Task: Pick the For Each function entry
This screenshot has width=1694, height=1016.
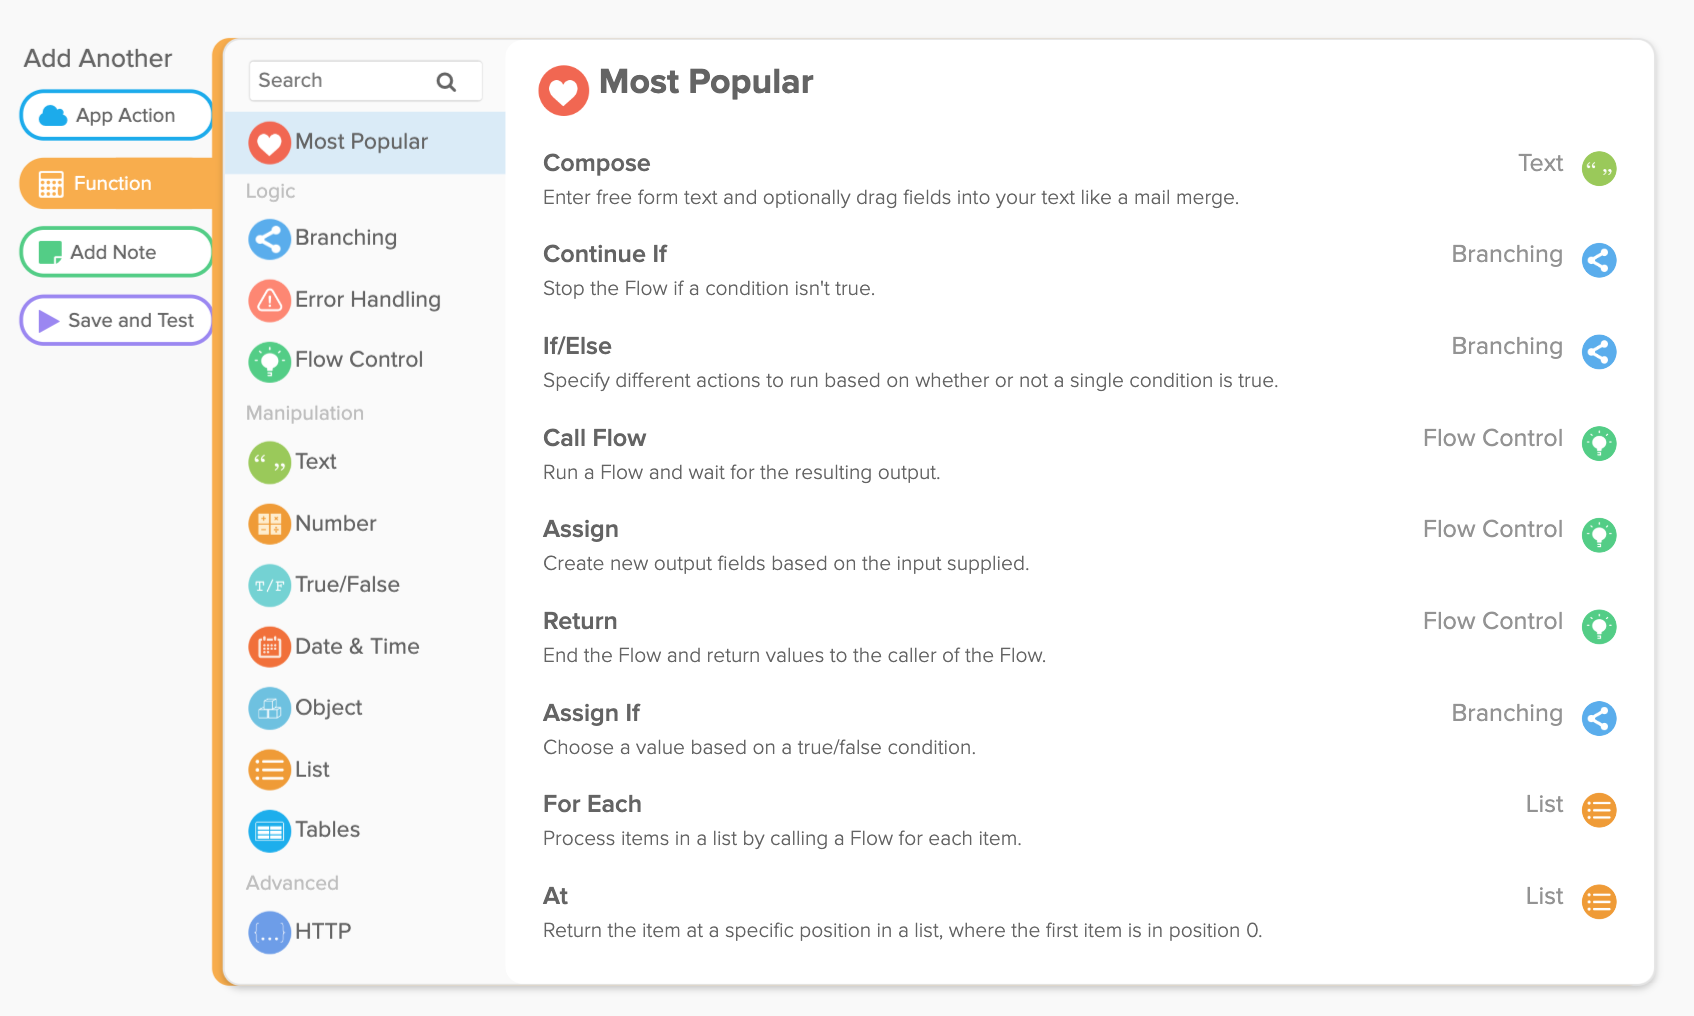Action: tap(592, 804)
